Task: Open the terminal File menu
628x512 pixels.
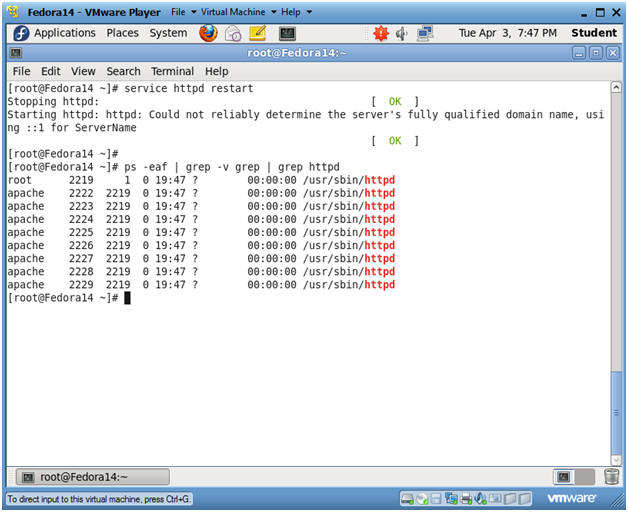Action: coord(21,71)
